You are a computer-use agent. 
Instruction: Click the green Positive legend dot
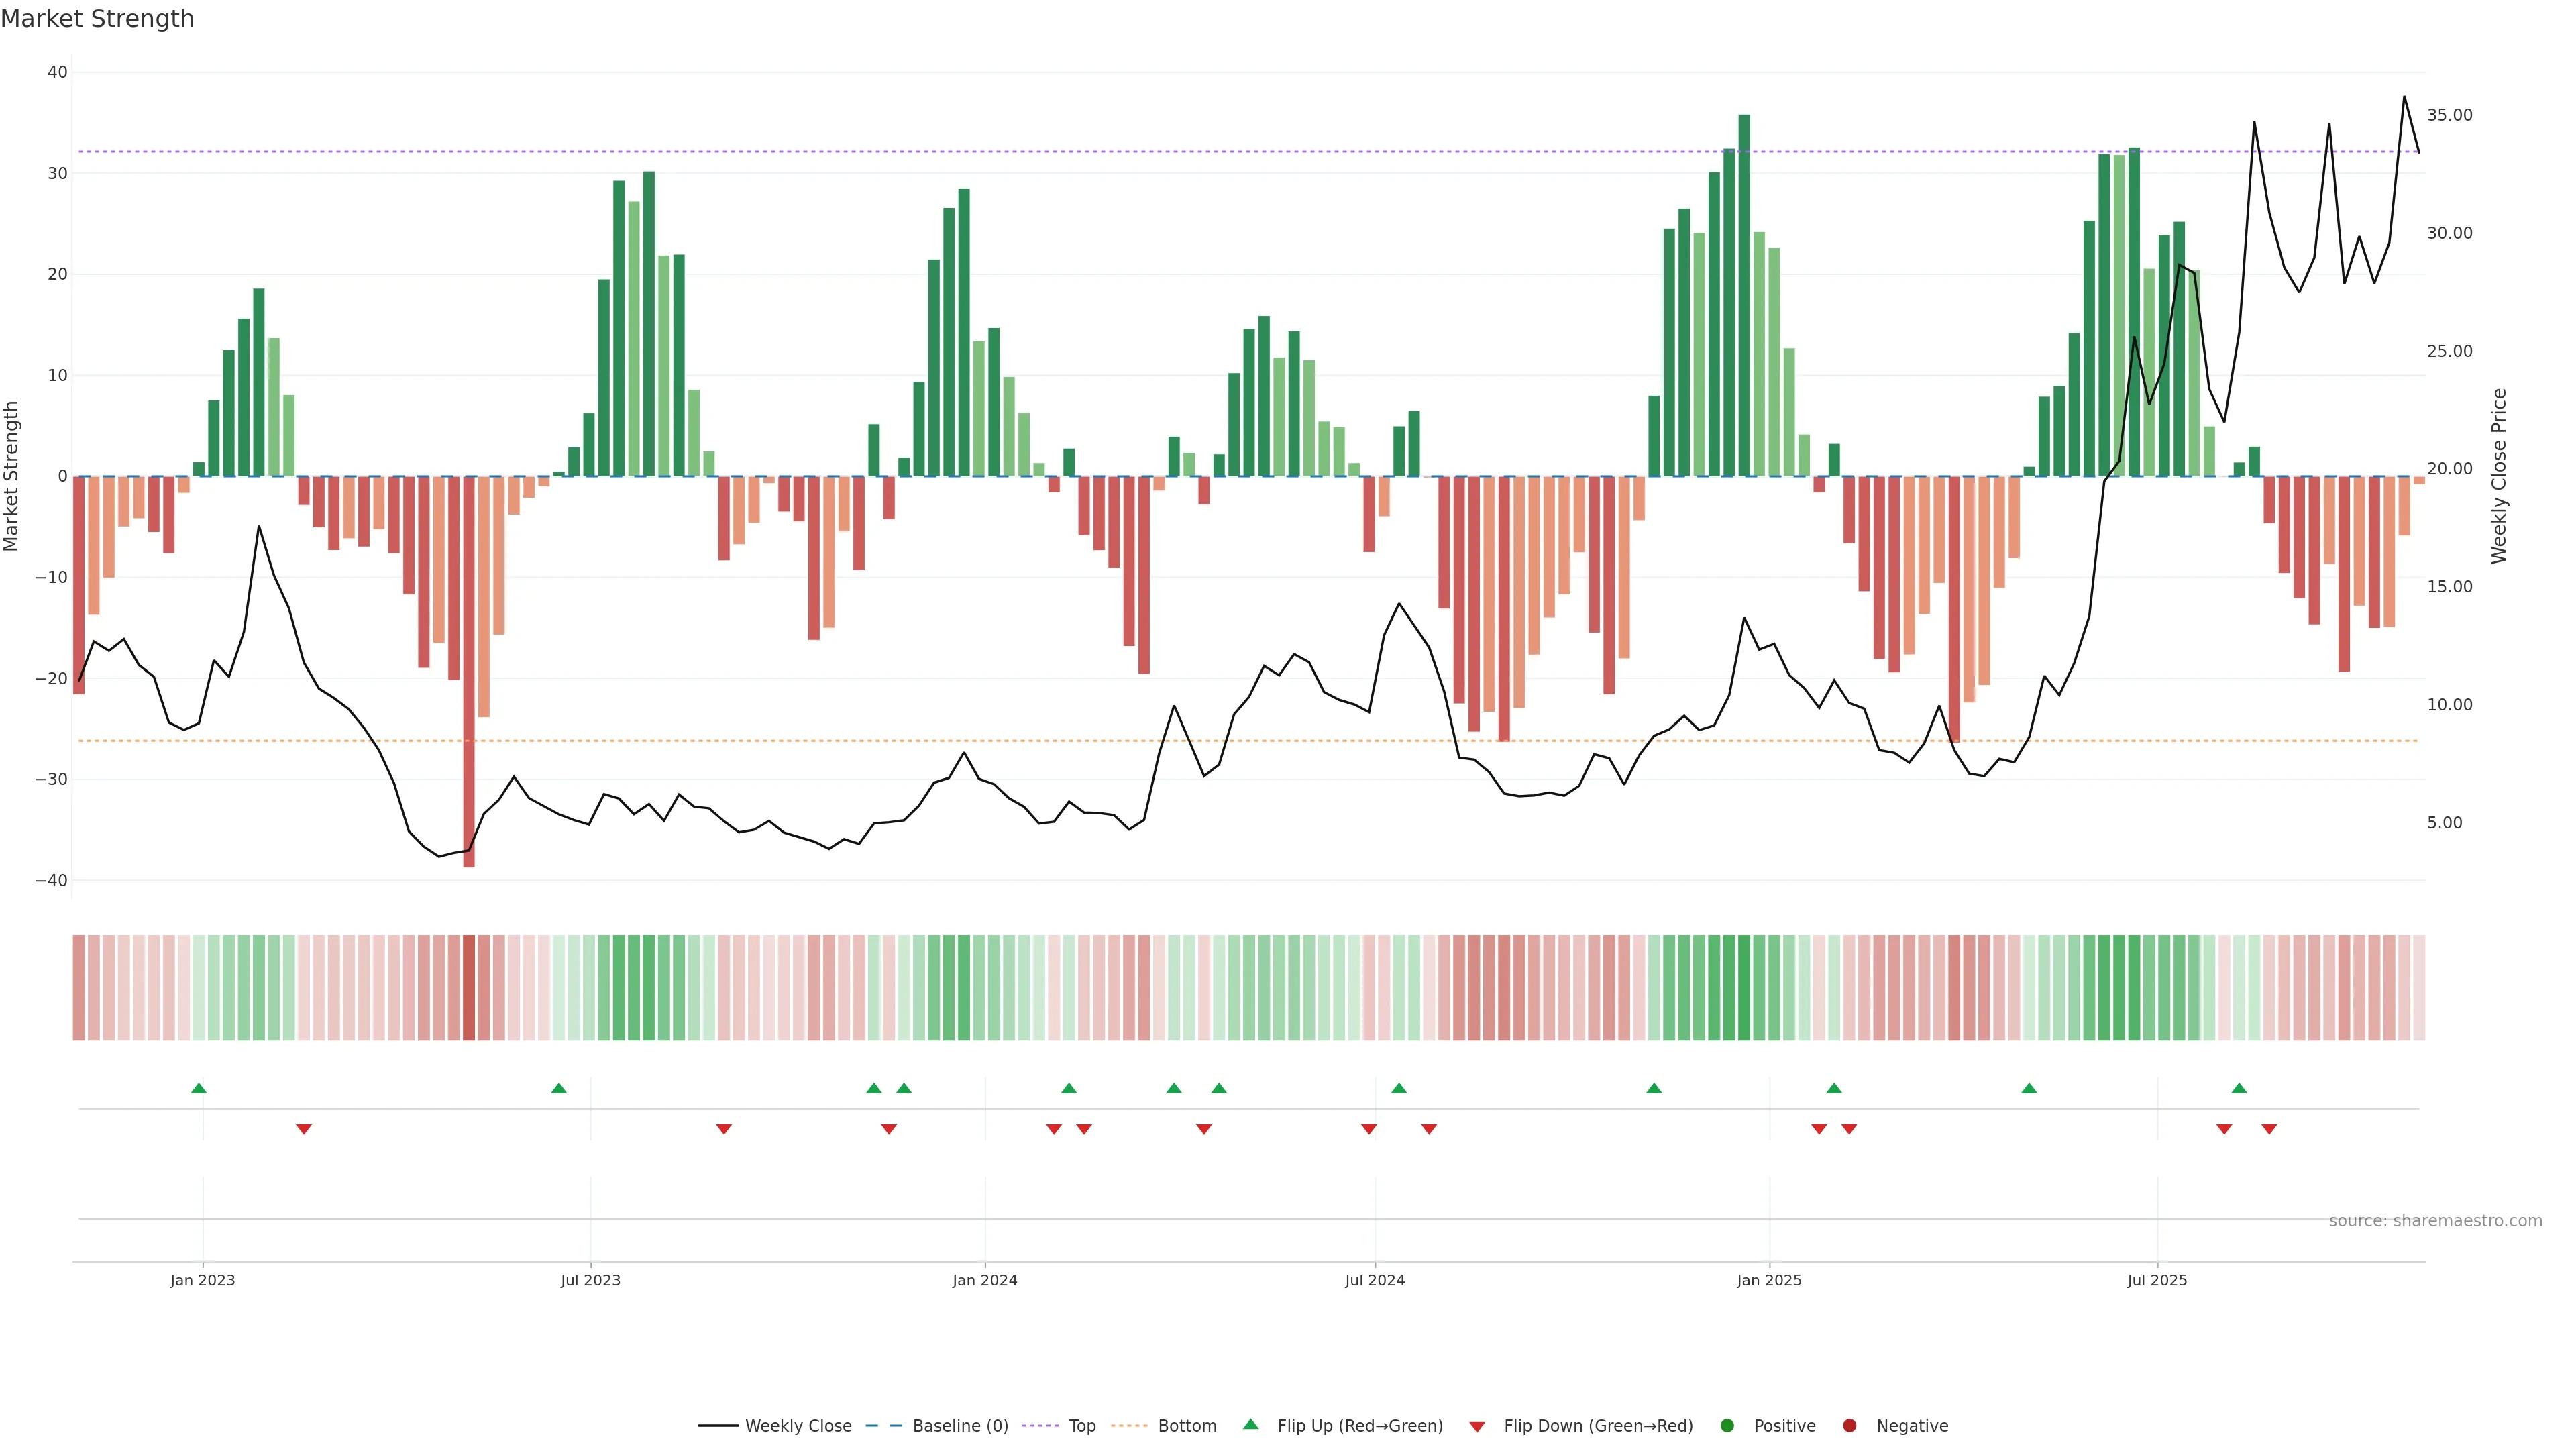pyautogui.click(x=1727, y=1425)
